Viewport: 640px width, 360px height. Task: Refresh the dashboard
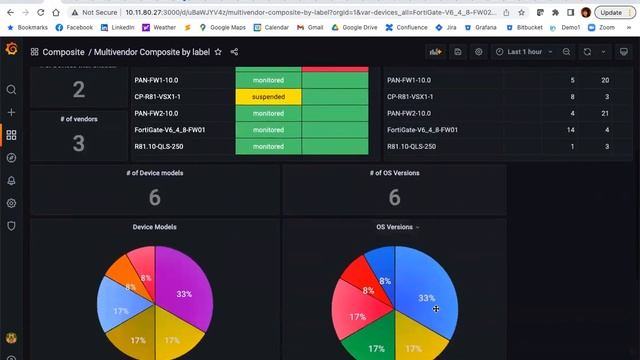click(x=587, y=52)
